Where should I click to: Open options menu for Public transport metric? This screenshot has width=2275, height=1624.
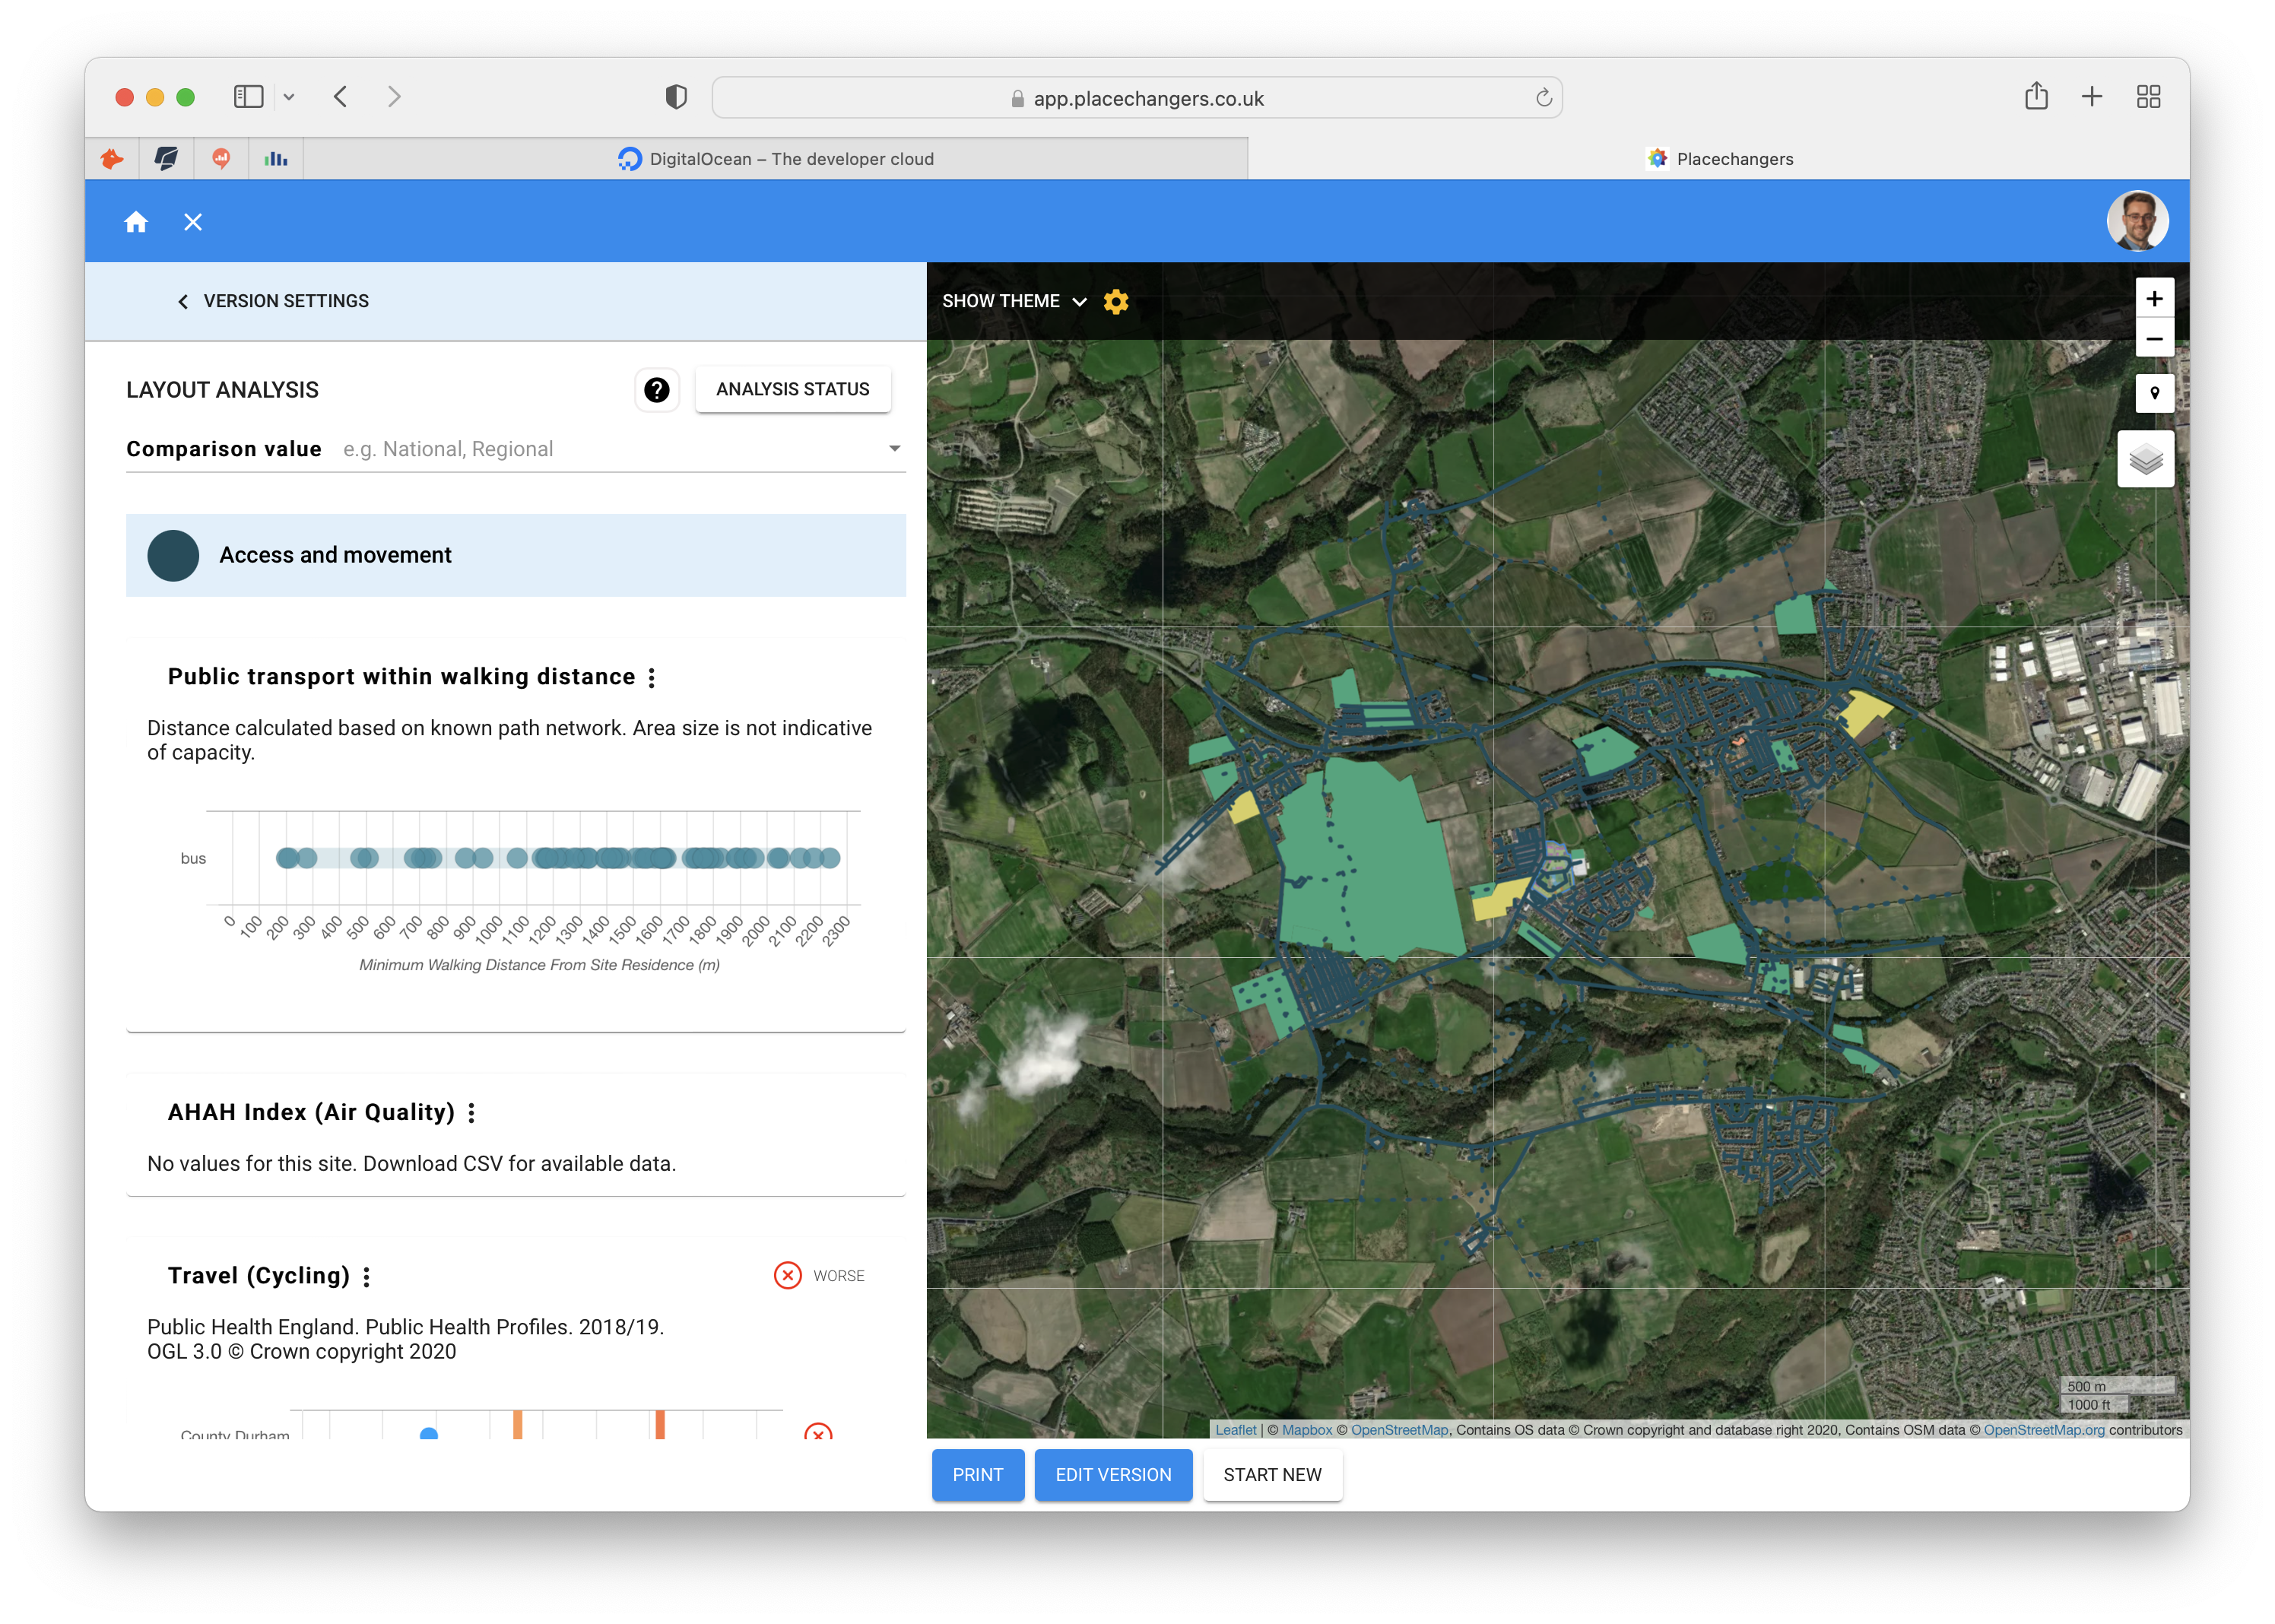(652, 678)
